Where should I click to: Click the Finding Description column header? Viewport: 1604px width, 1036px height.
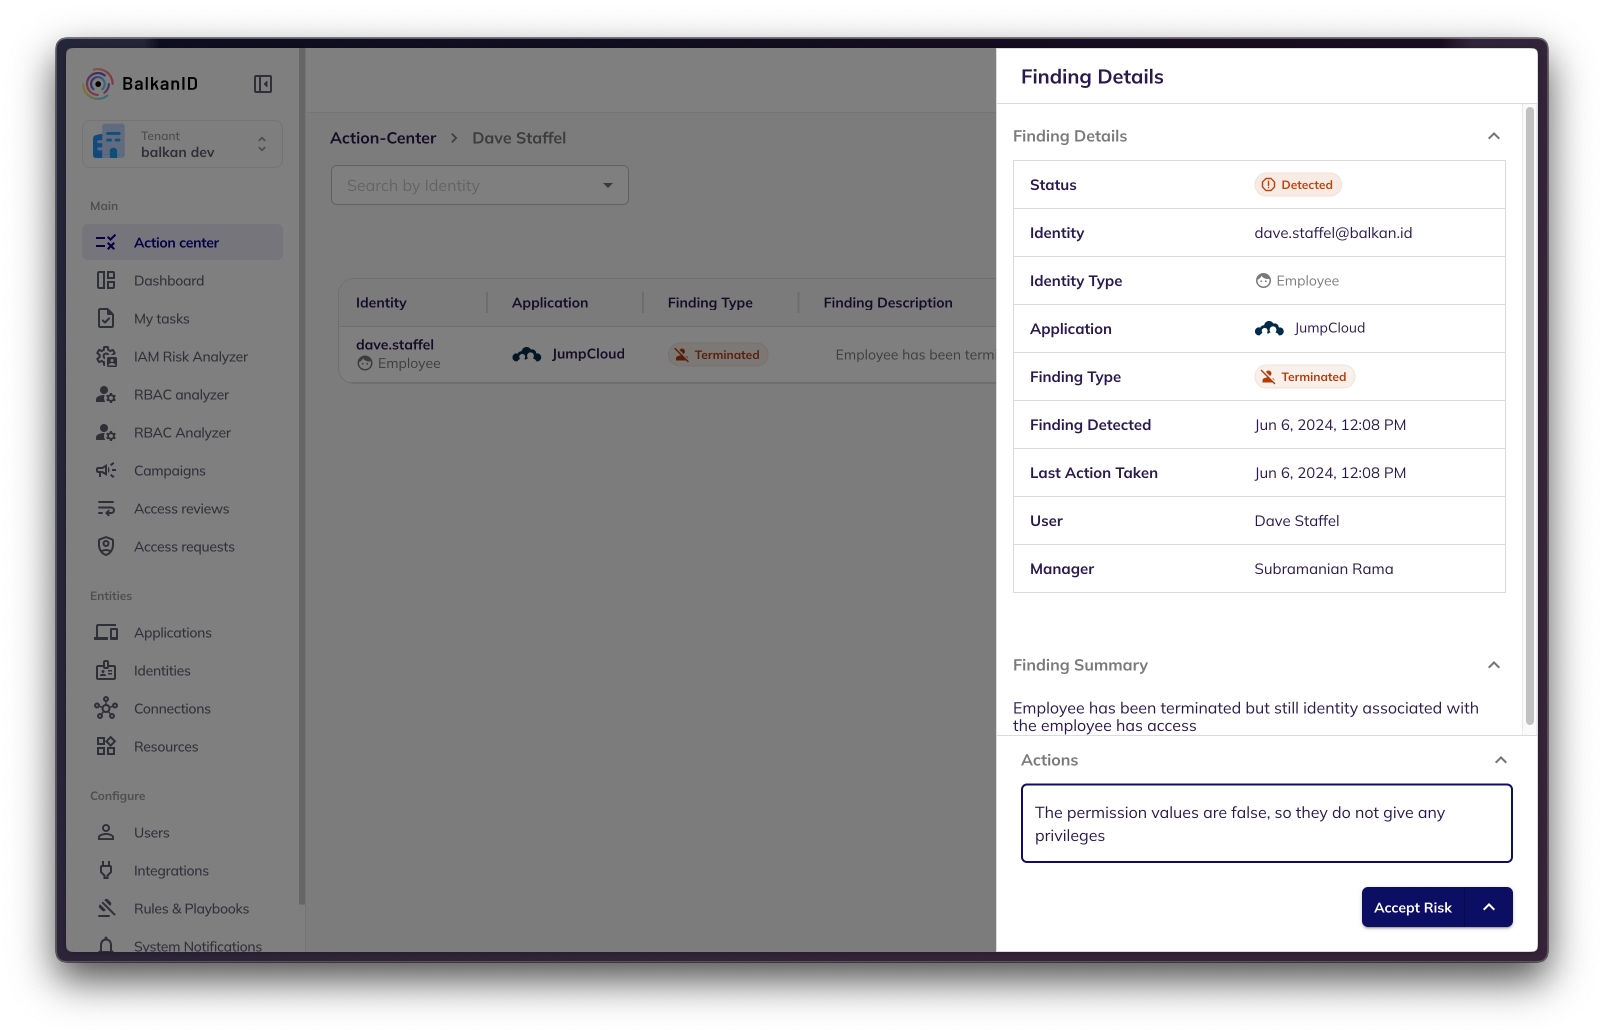tap(888, 303)
